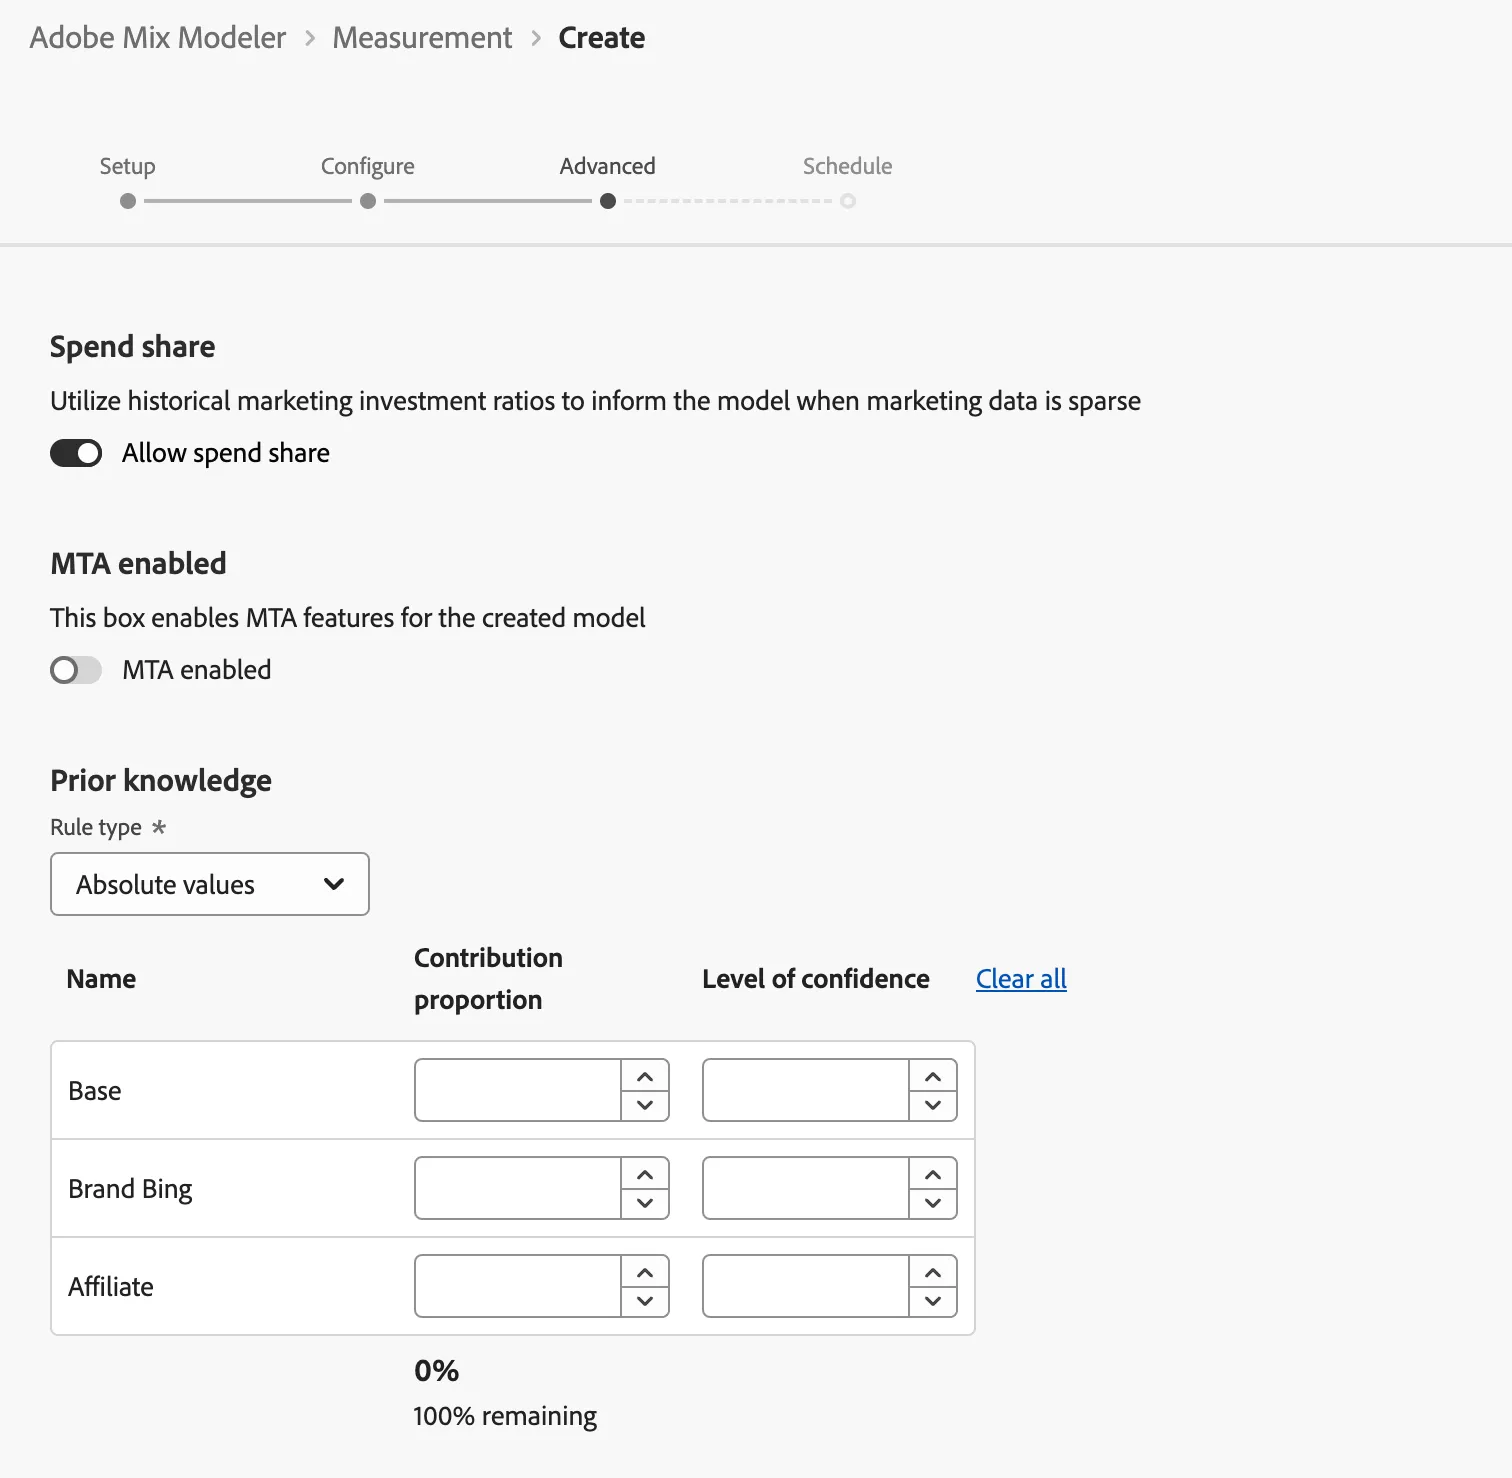Increase Base level of confidence up arrow
This screenshot has width=1512, height=1478.
tap(933, 1076)
